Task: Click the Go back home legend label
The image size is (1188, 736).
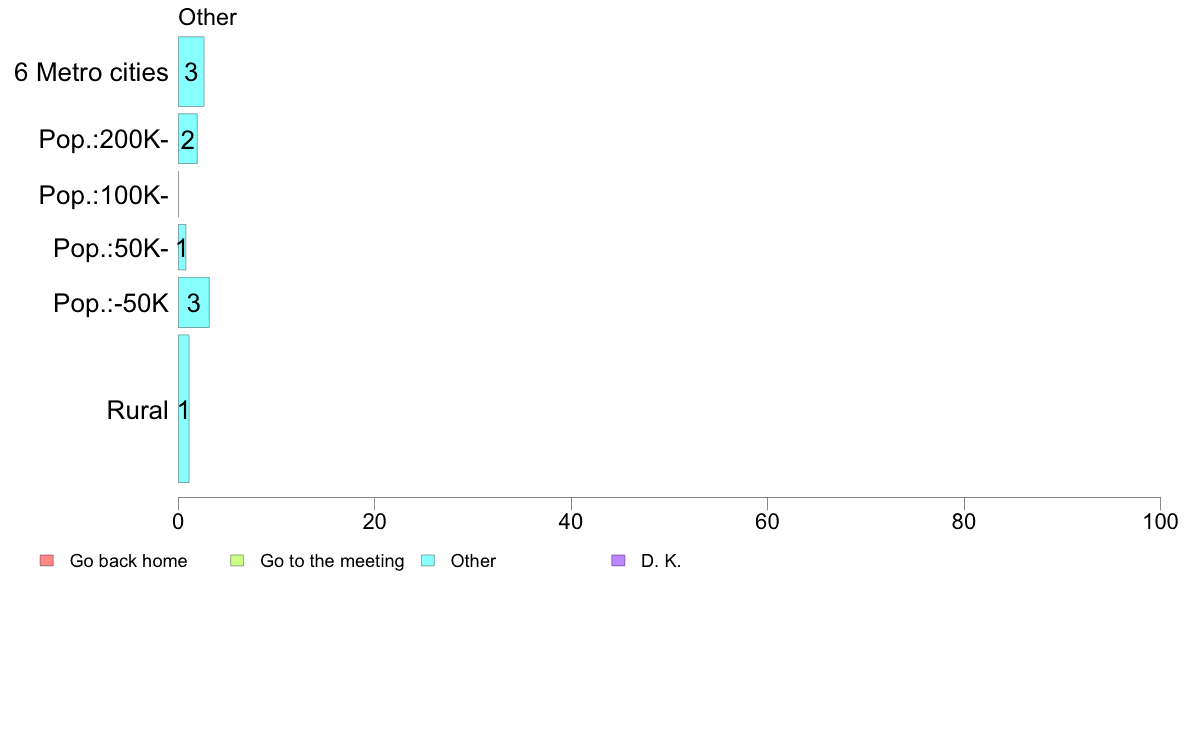Action: [x=128, y=561]
